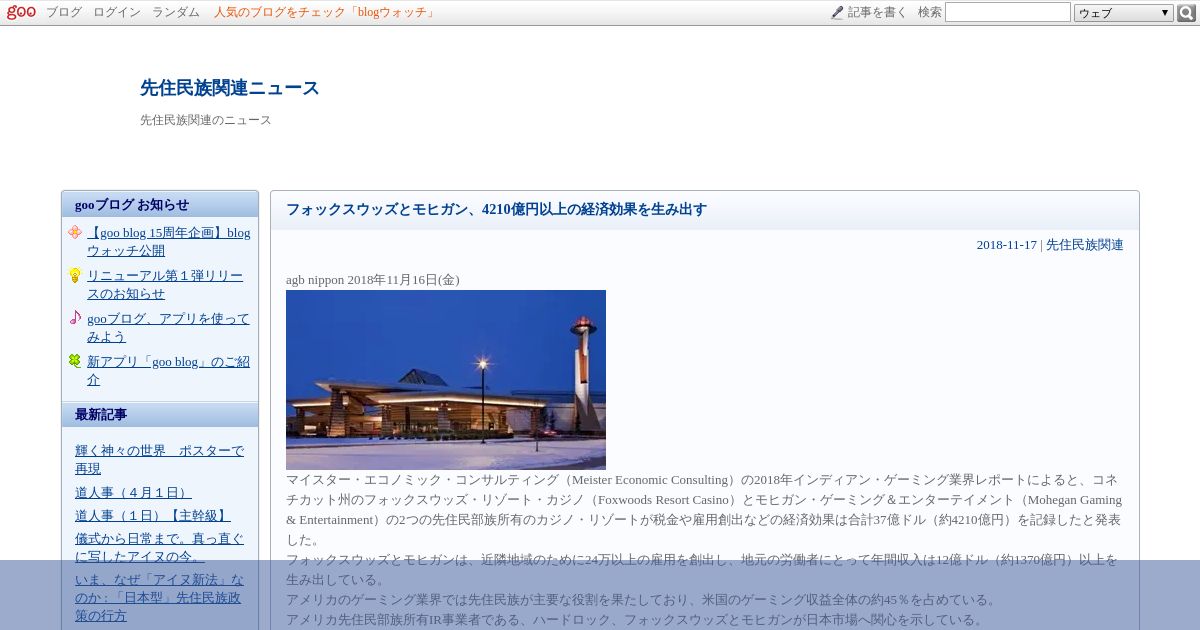Image resolution: width=1200 pixels, height=630 pixels.
Task: Click 先住民族関連のニュース subtitle text
Action: tap(206, 120)
